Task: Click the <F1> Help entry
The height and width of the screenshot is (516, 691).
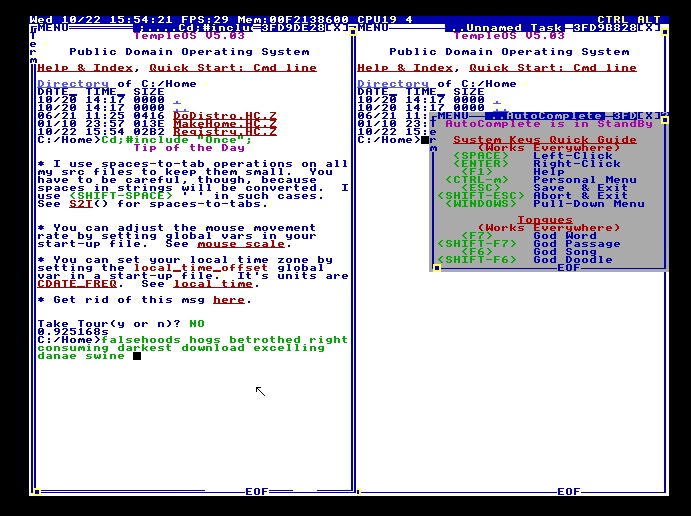Action: [513, 172]
